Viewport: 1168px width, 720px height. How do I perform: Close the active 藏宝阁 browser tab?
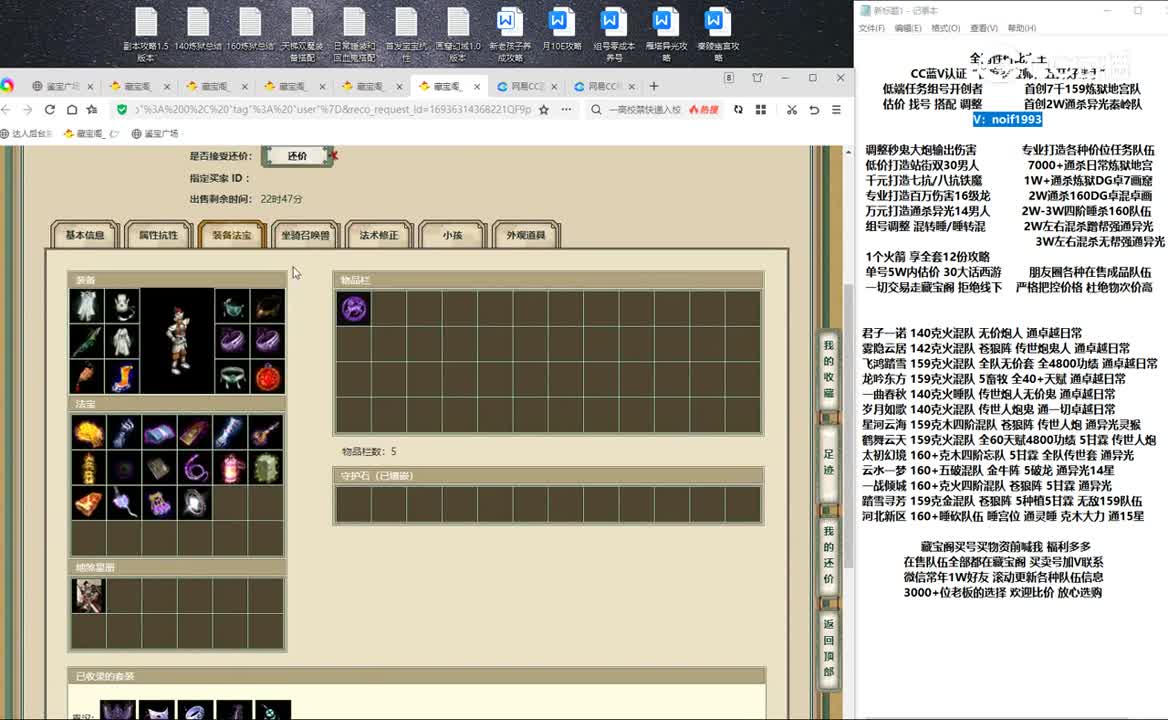tap(477, 86)
